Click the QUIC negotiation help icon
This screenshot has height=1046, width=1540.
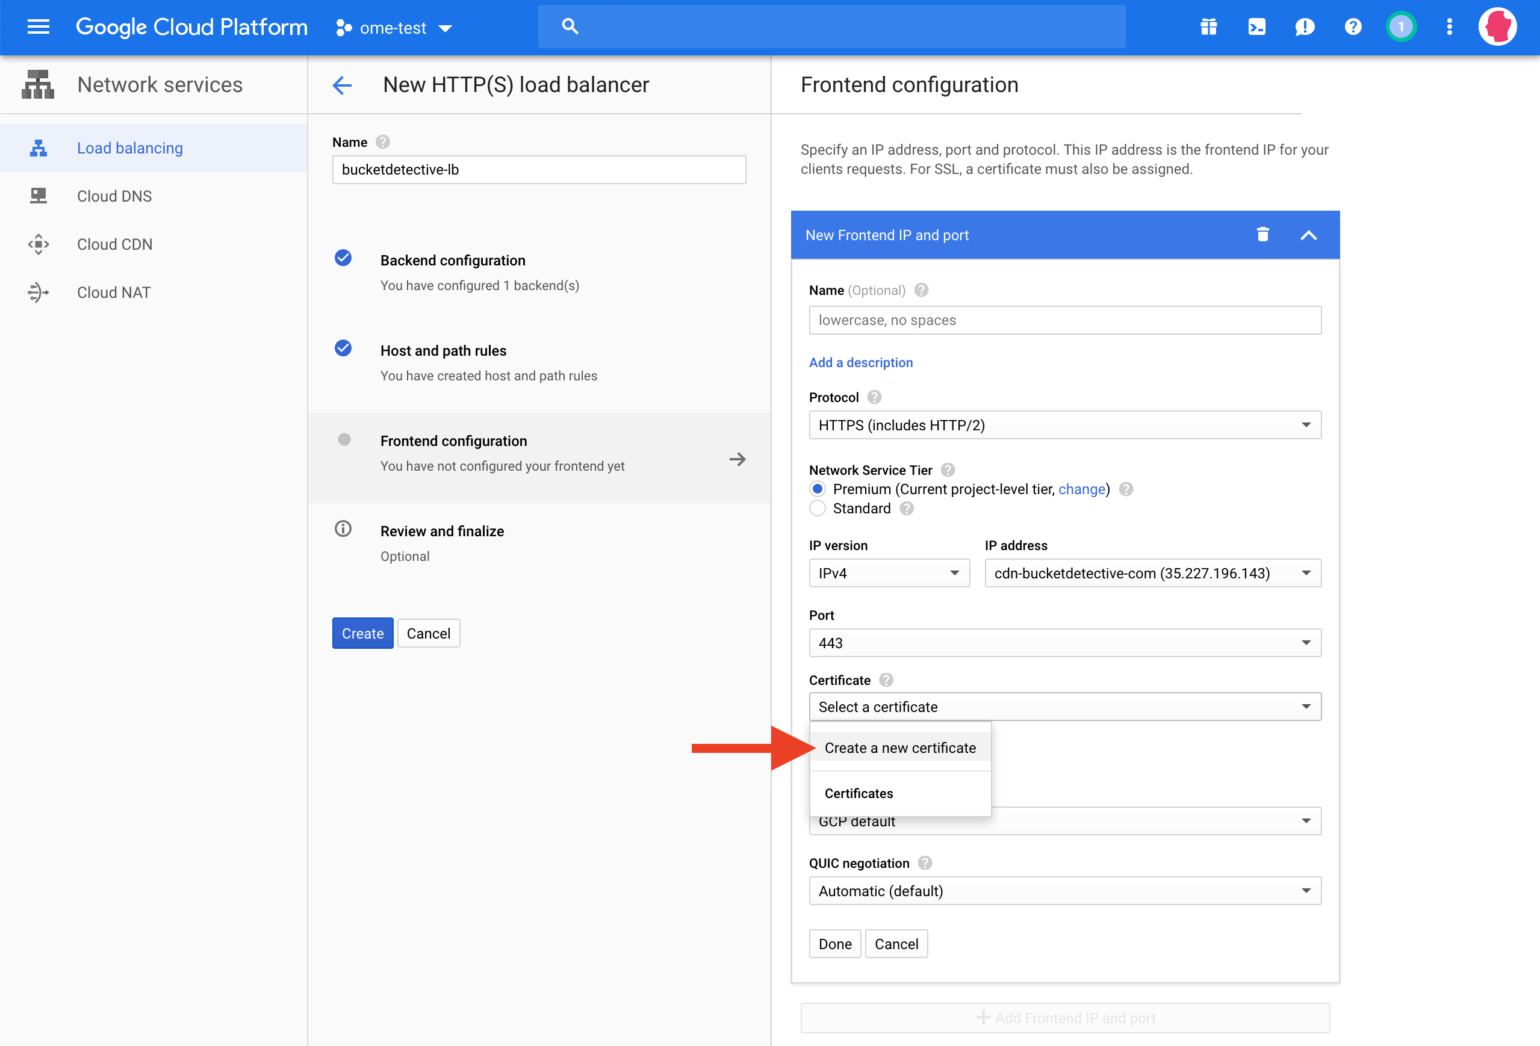925,863
